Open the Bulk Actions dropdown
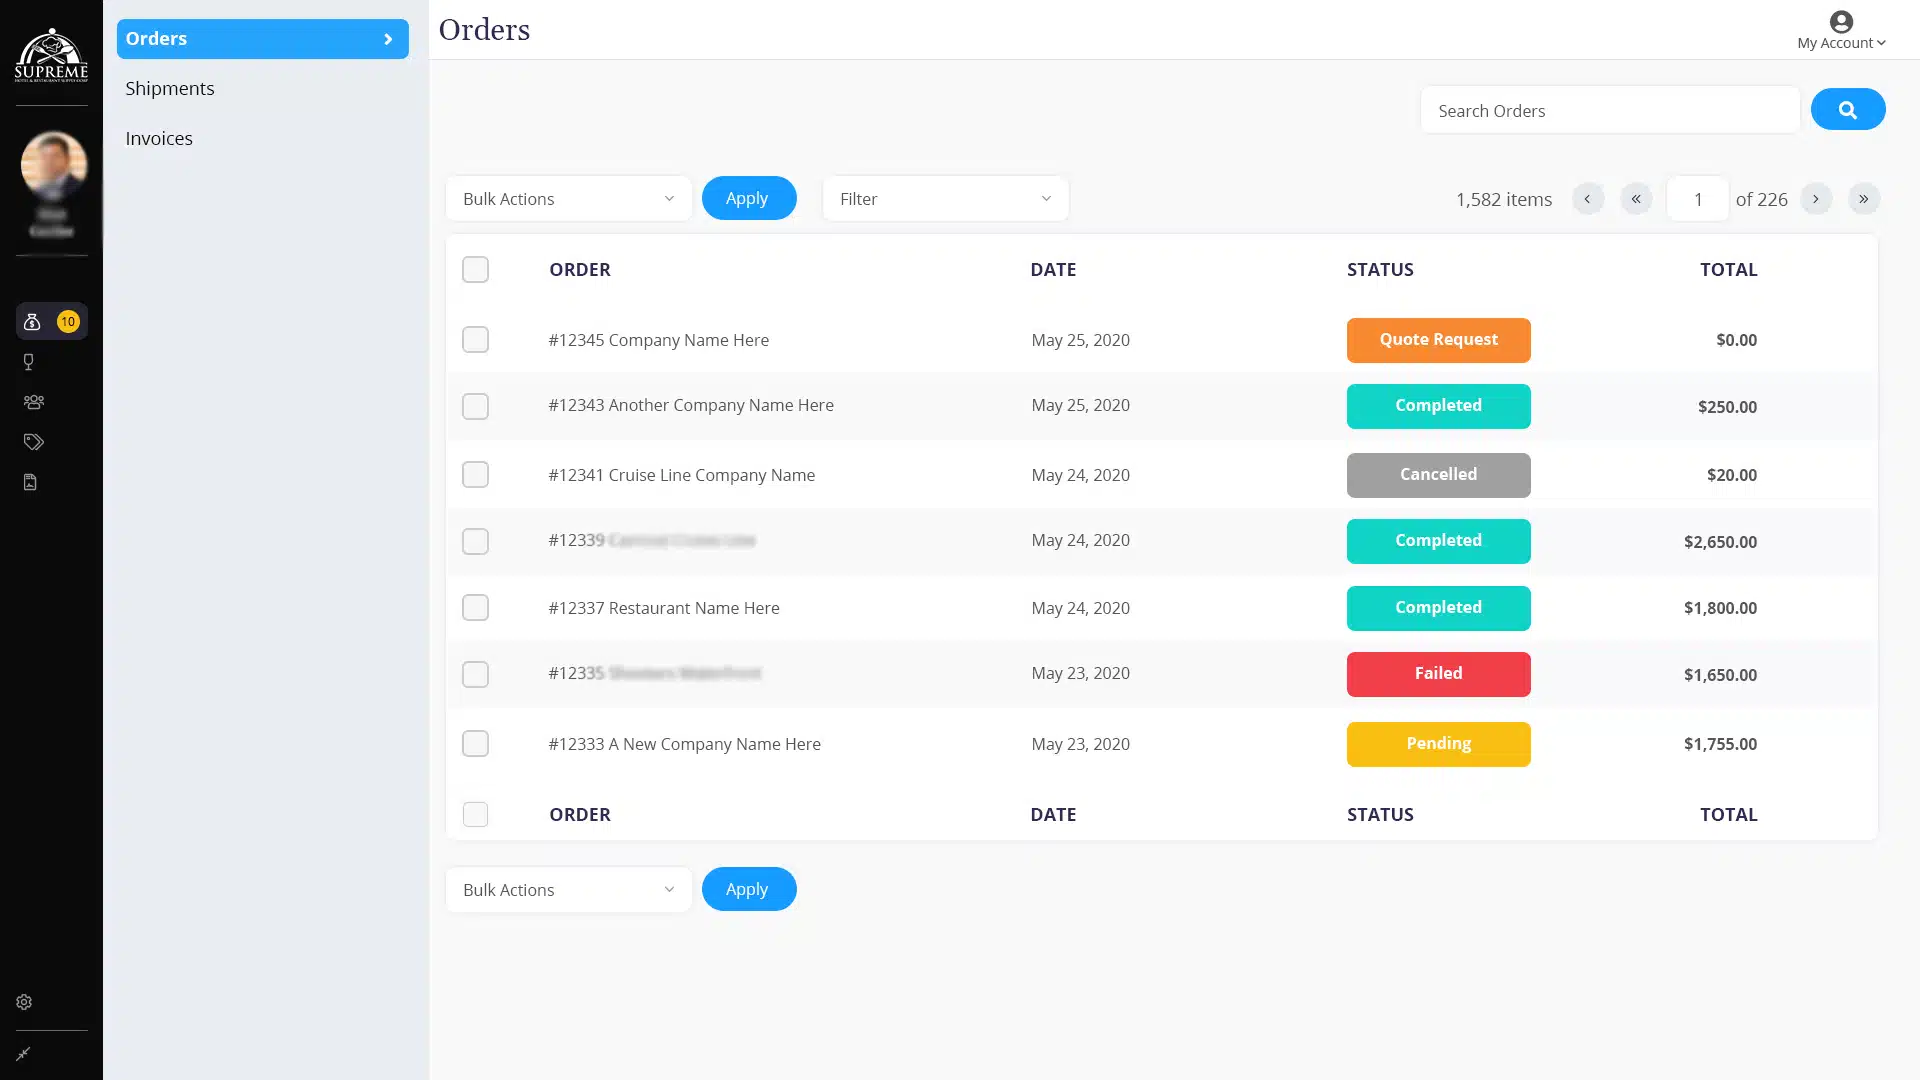Screen dimensions: 1920x1080 pyautogui.click(x=568, y=198)
